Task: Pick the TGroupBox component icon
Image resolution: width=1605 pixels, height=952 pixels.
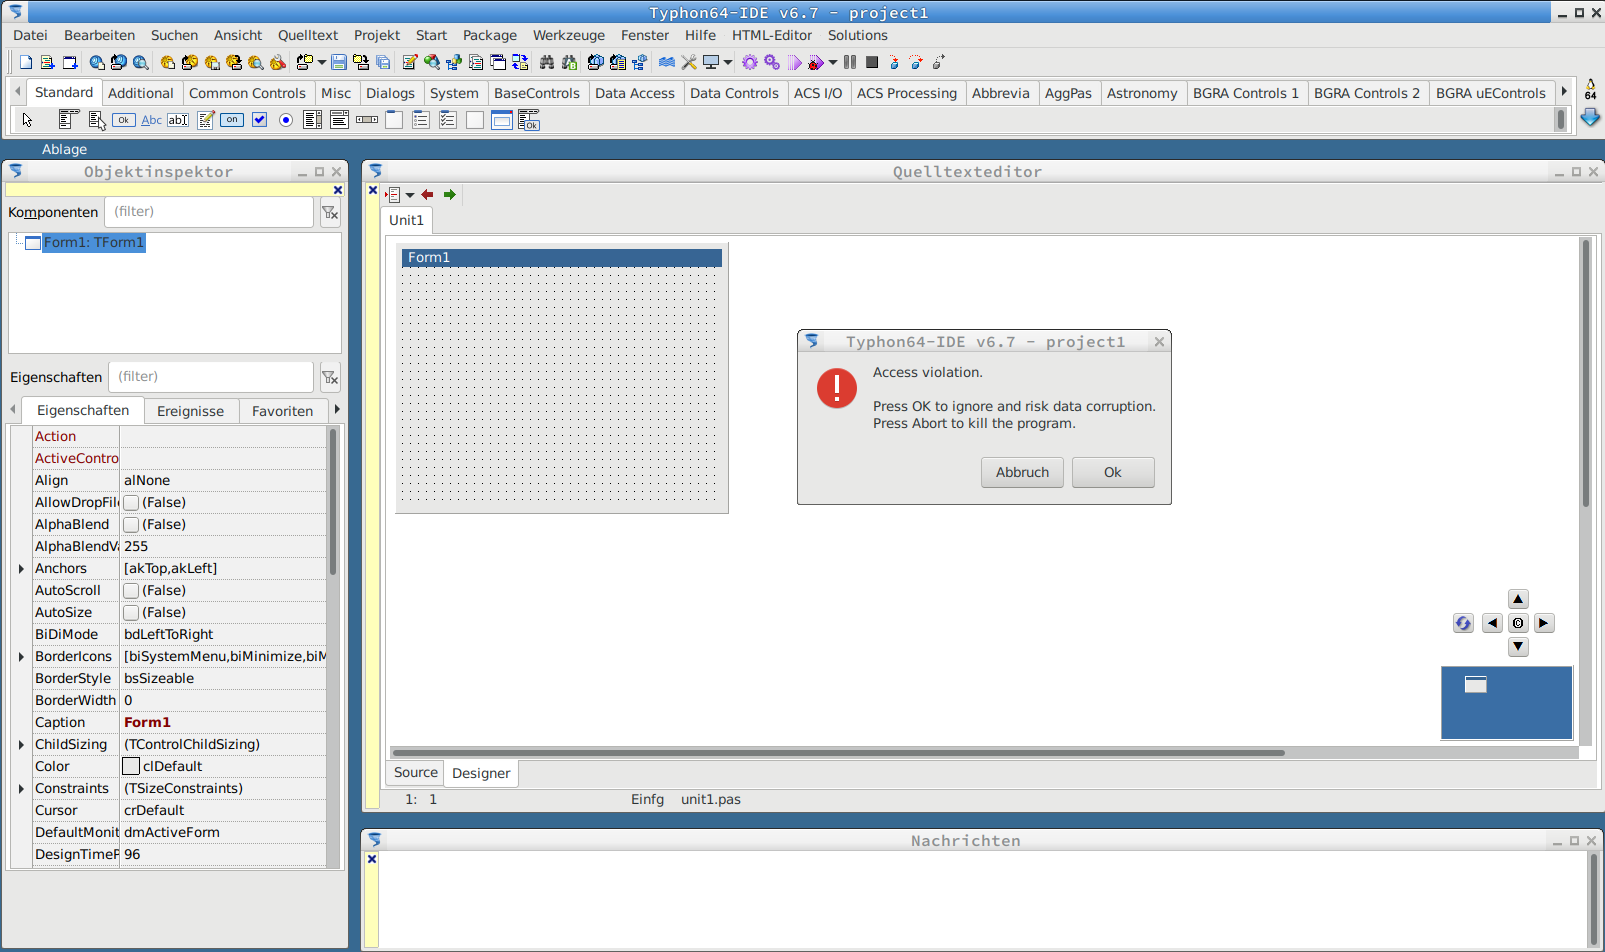Action: point(394,120)
